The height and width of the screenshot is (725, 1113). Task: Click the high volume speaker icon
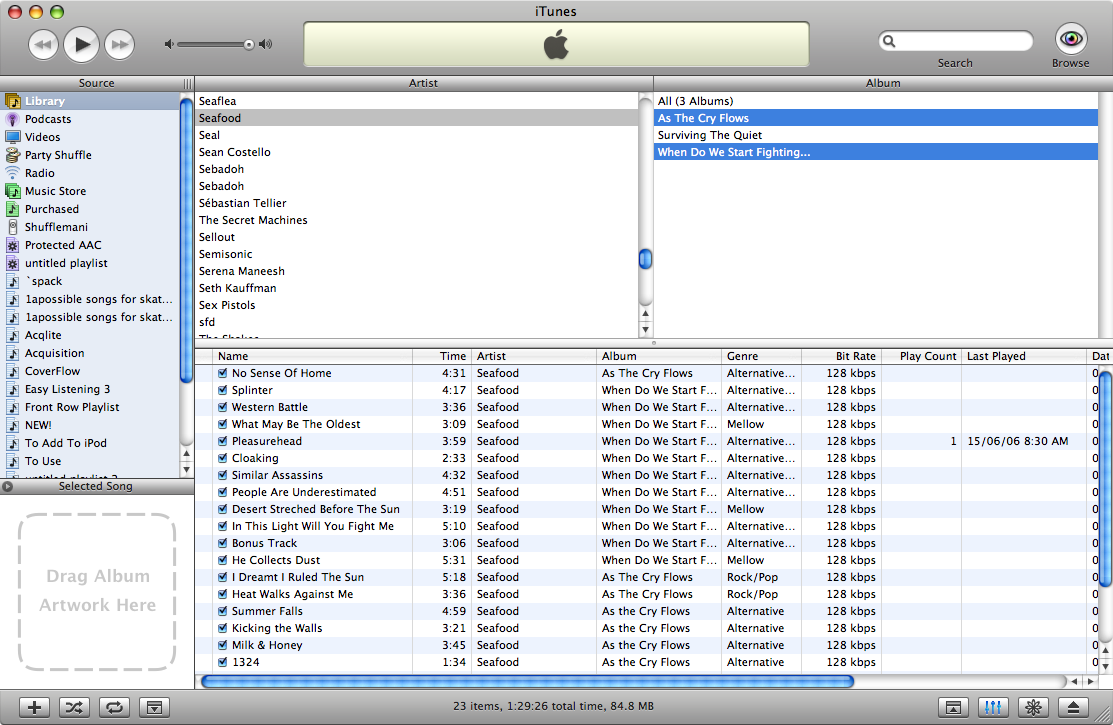[265, 44]
